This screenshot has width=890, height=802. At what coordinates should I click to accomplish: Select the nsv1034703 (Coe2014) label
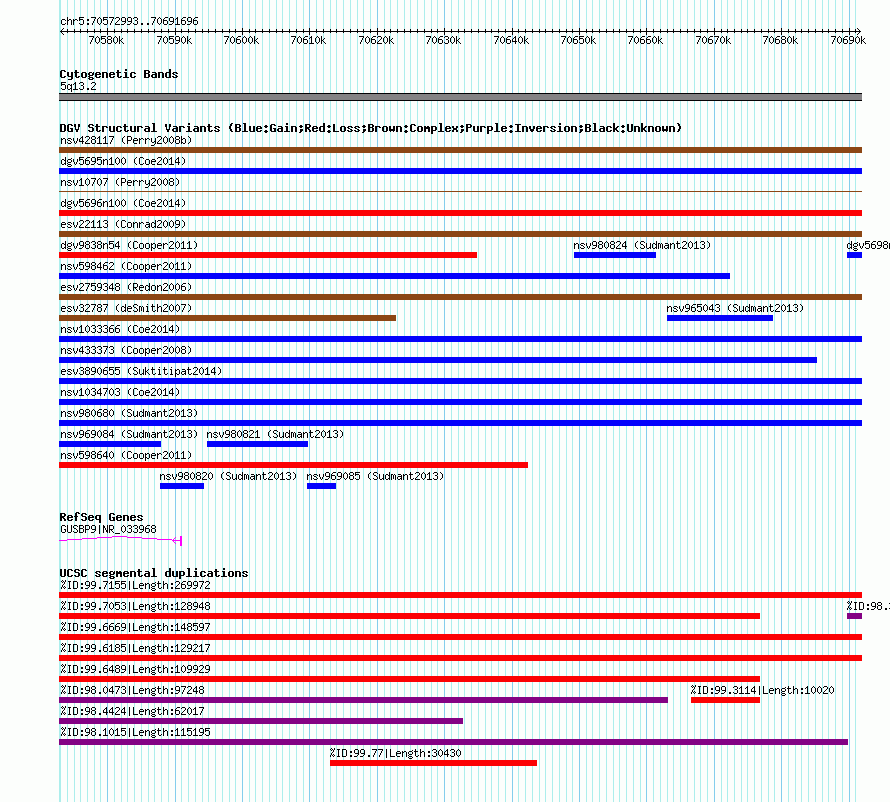[x=120, y=392]
